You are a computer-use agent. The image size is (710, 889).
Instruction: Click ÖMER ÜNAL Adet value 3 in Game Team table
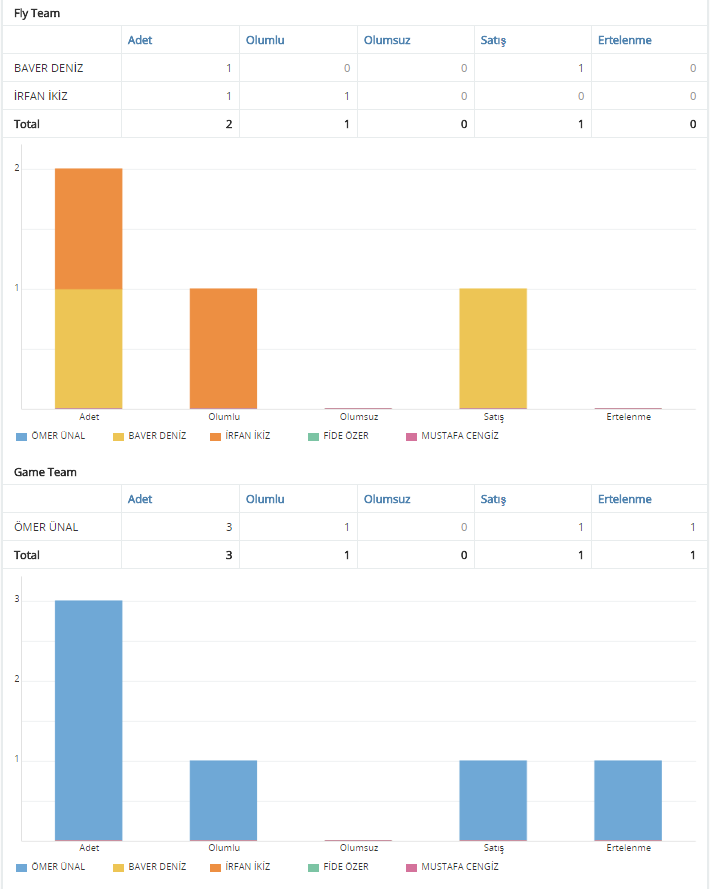[x=229, y=527]
